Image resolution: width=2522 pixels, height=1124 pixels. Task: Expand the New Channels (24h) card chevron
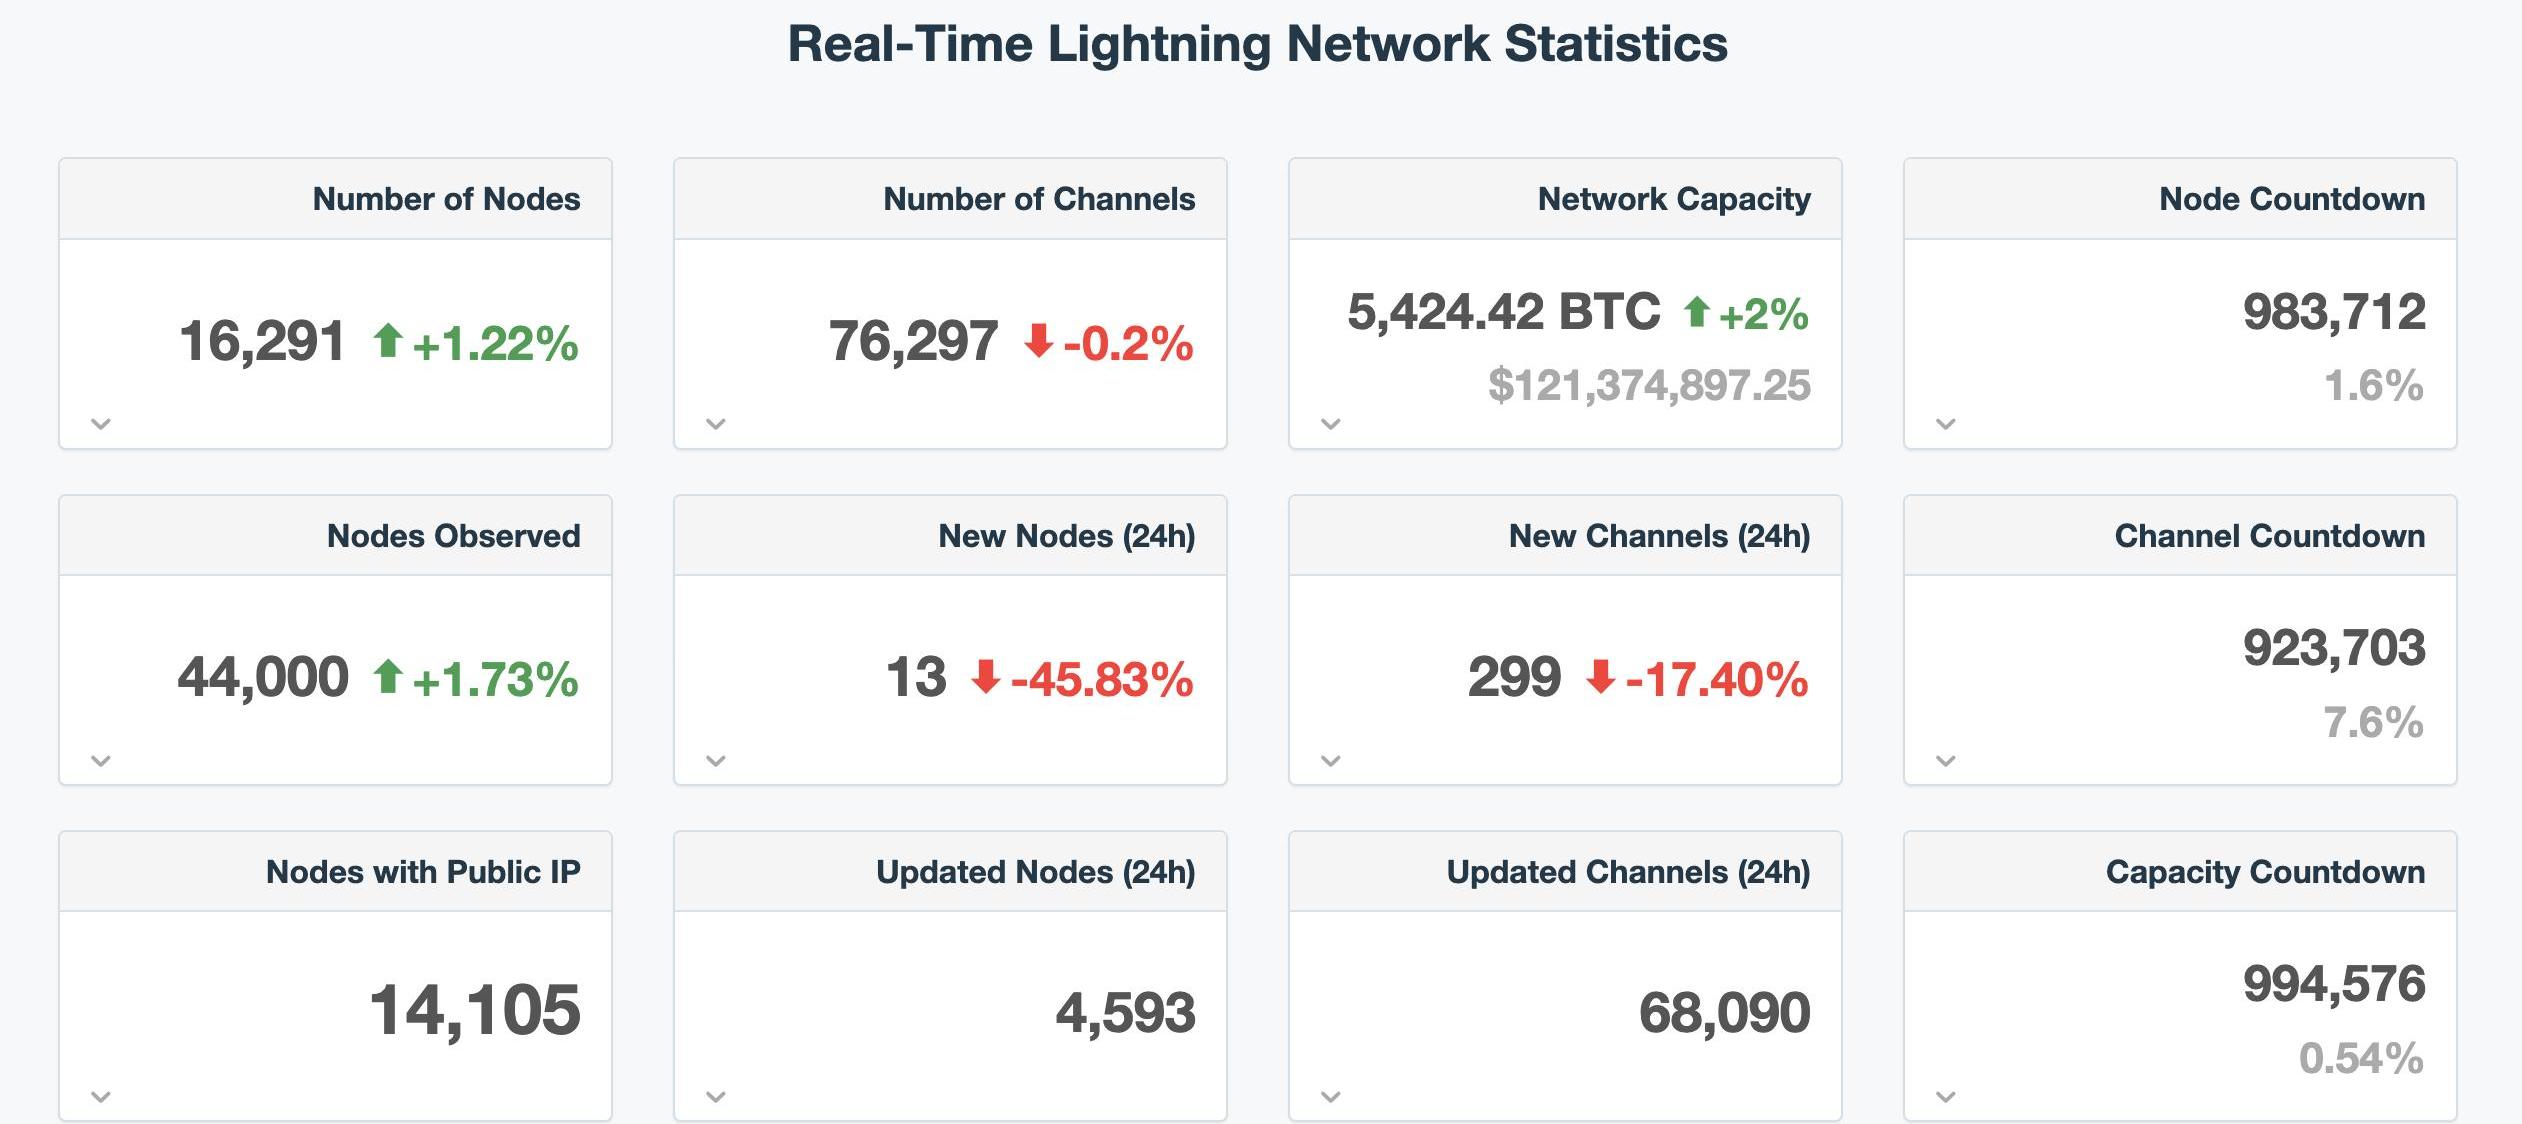(1330, 761)
